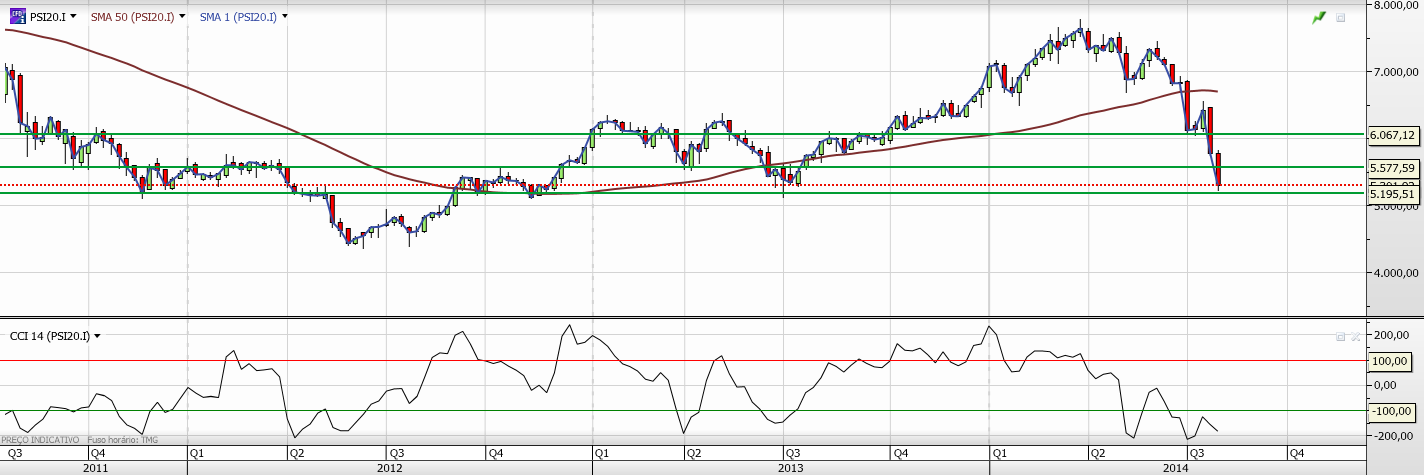The image size is (1424, 475).
Task: Click the -100,00 CCI lower level label
Action: [x=1392, y=411]
